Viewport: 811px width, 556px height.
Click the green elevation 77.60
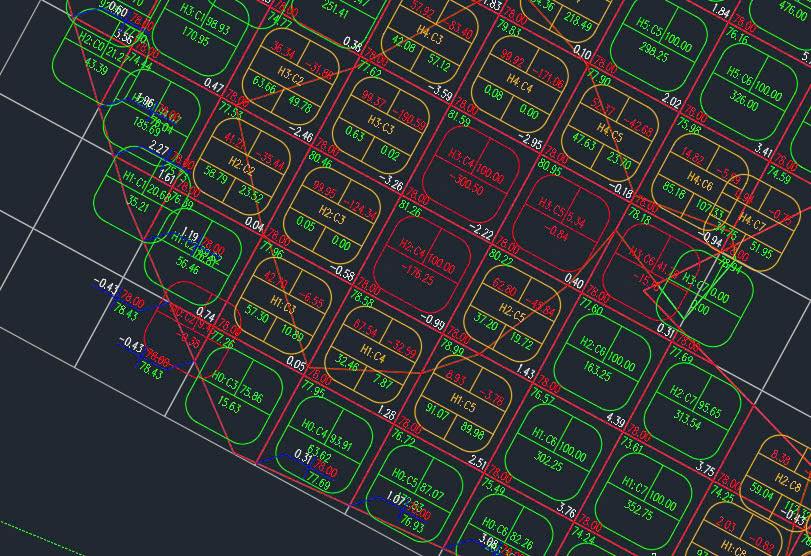(591, 307)
